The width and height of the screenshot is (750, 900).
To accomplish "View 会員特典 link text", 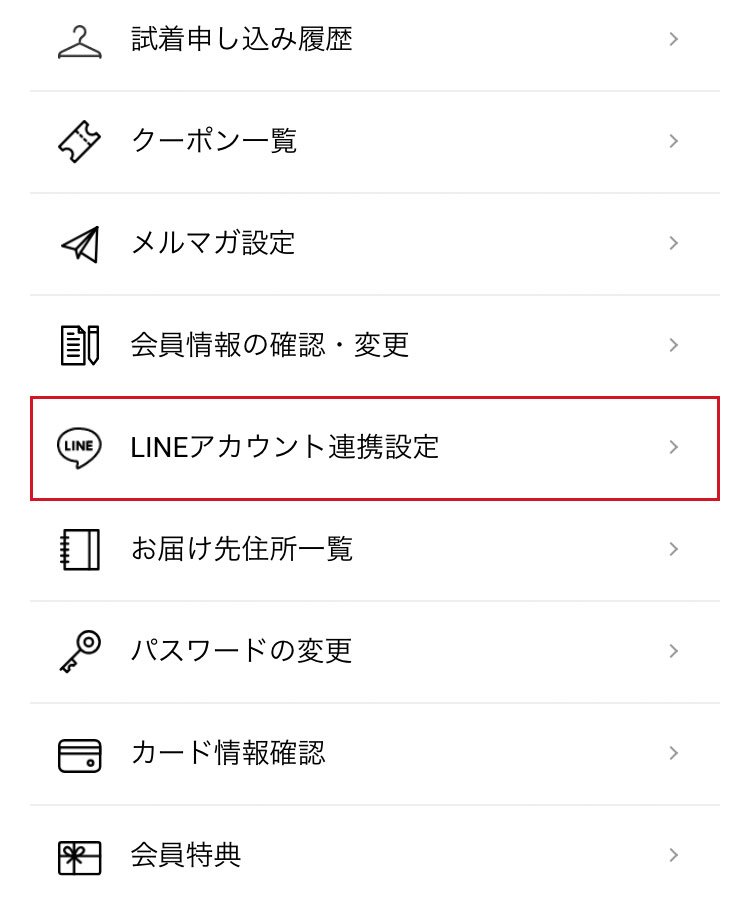I will click(186, 856).
